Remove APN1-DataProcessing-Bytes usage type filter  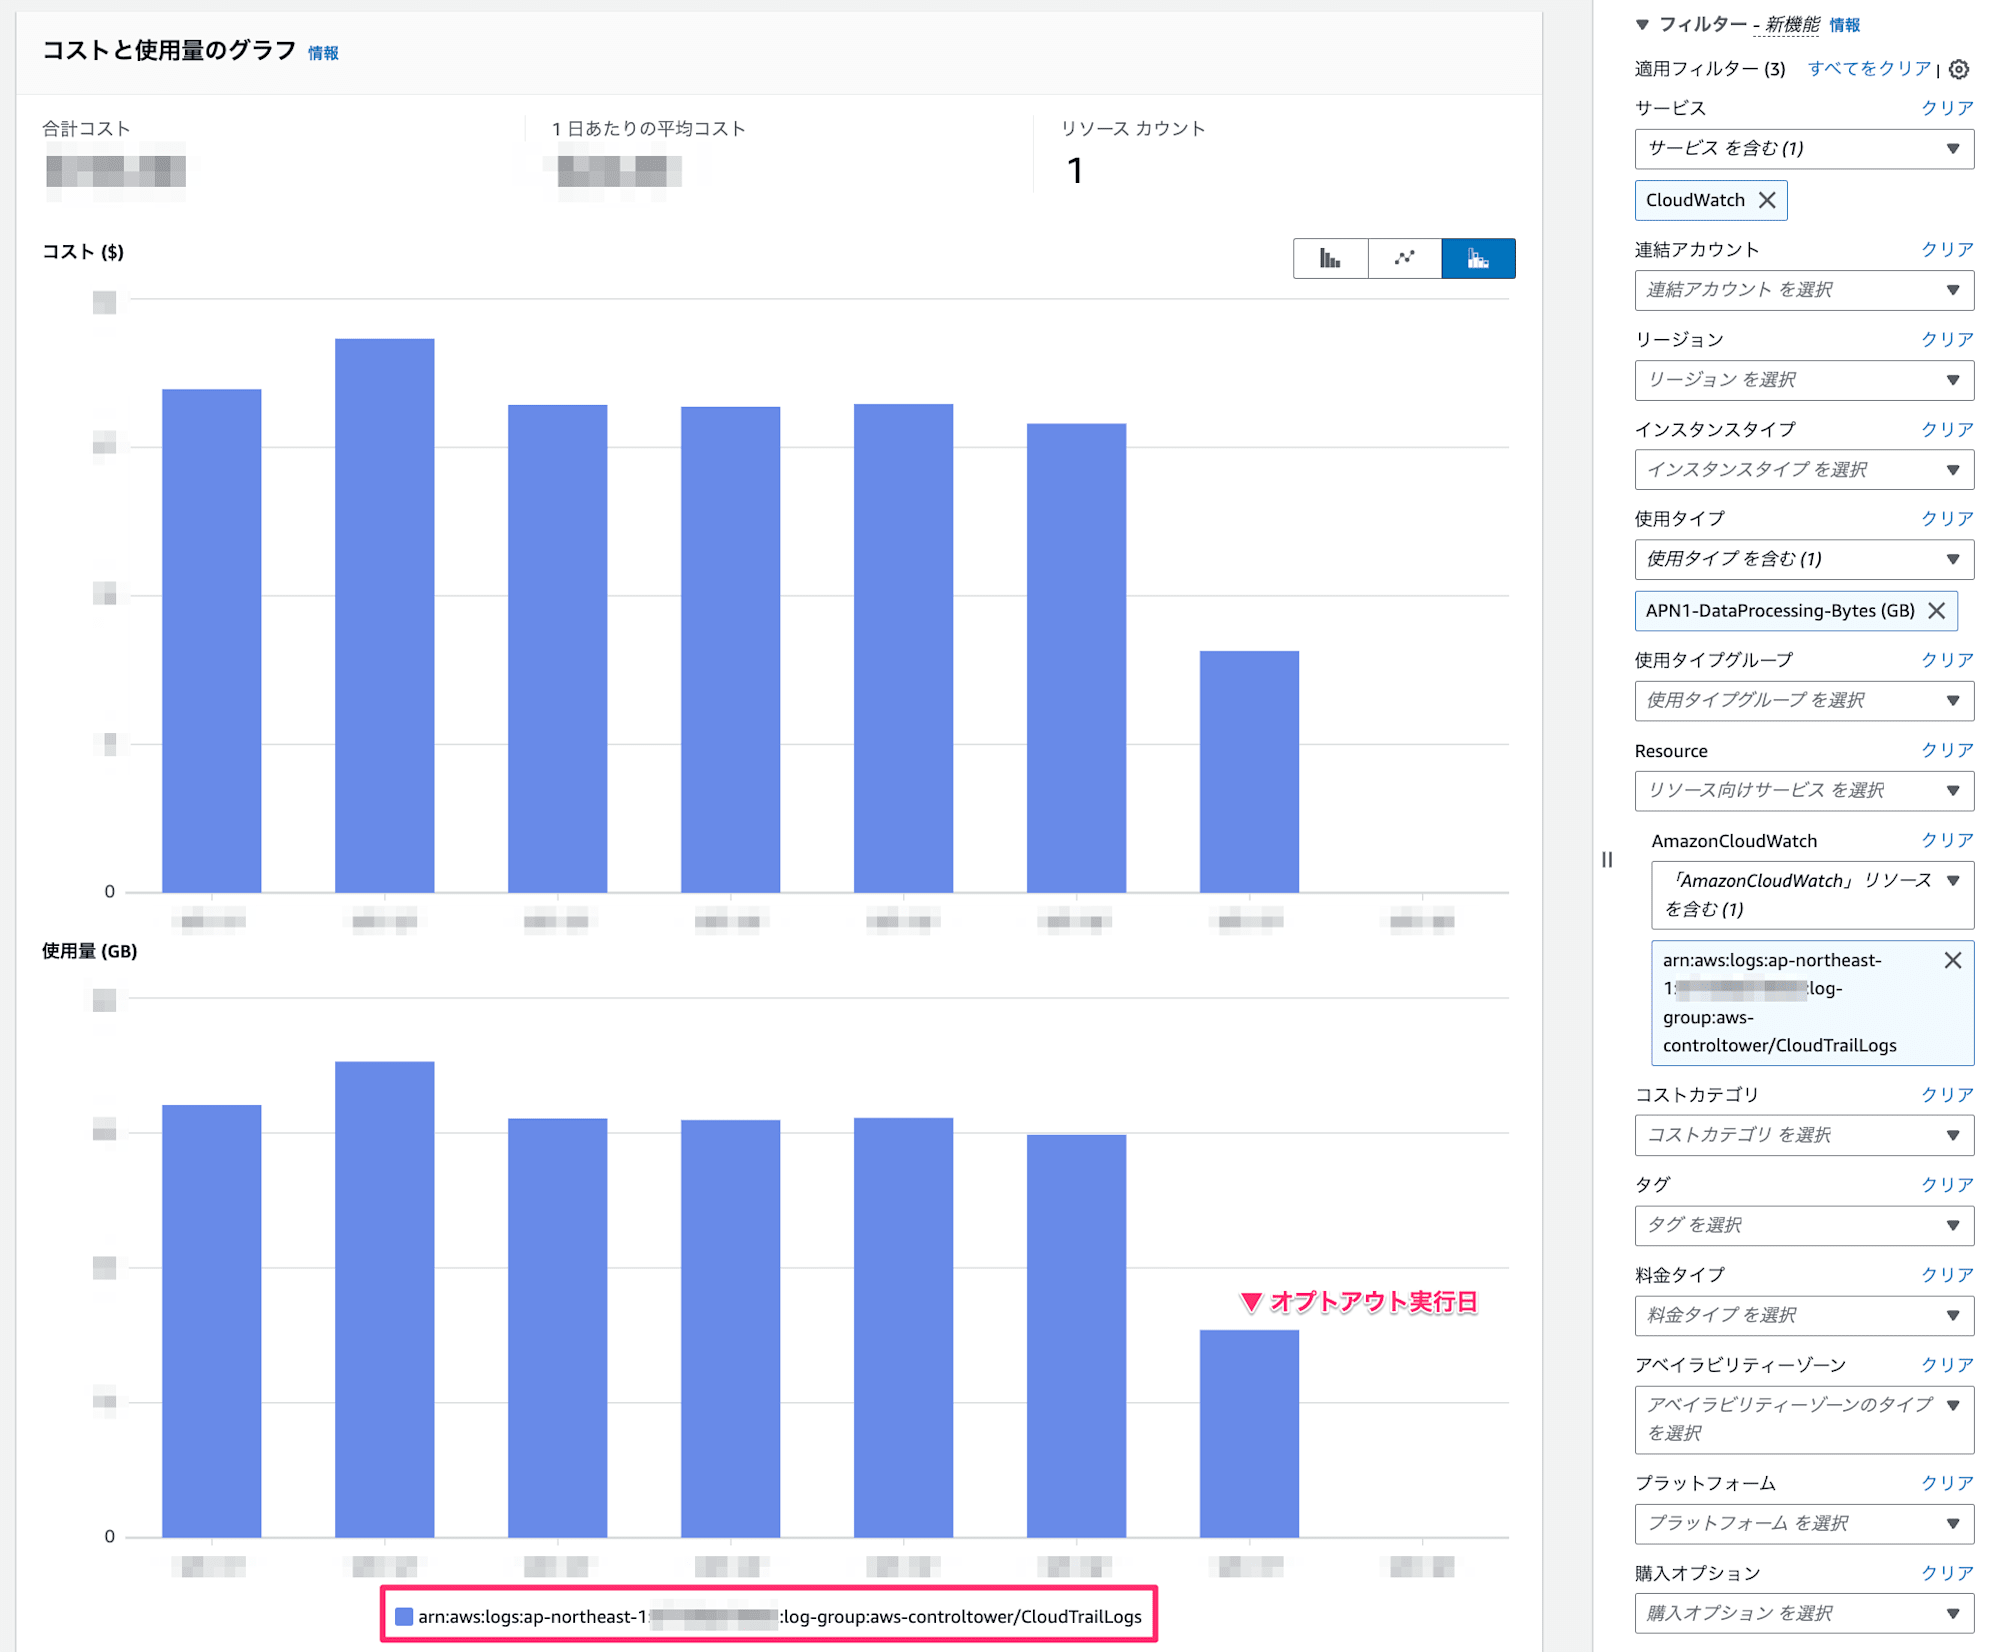(1936, 611)
